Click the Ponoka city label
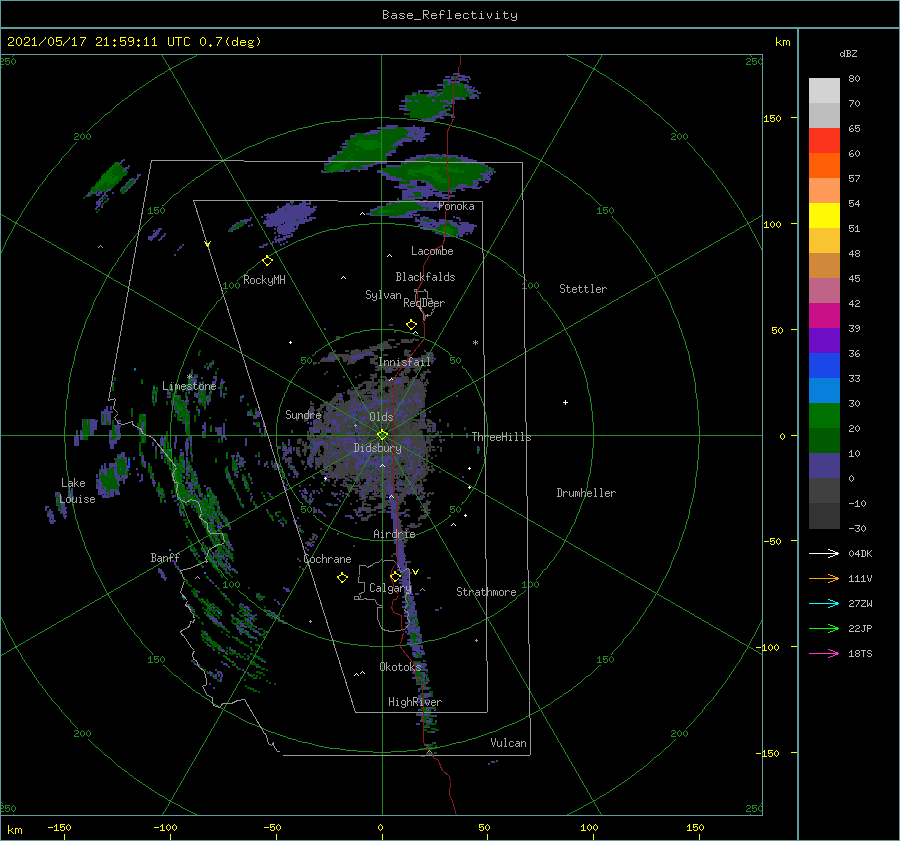900x841 pixels. coord(456,206)
